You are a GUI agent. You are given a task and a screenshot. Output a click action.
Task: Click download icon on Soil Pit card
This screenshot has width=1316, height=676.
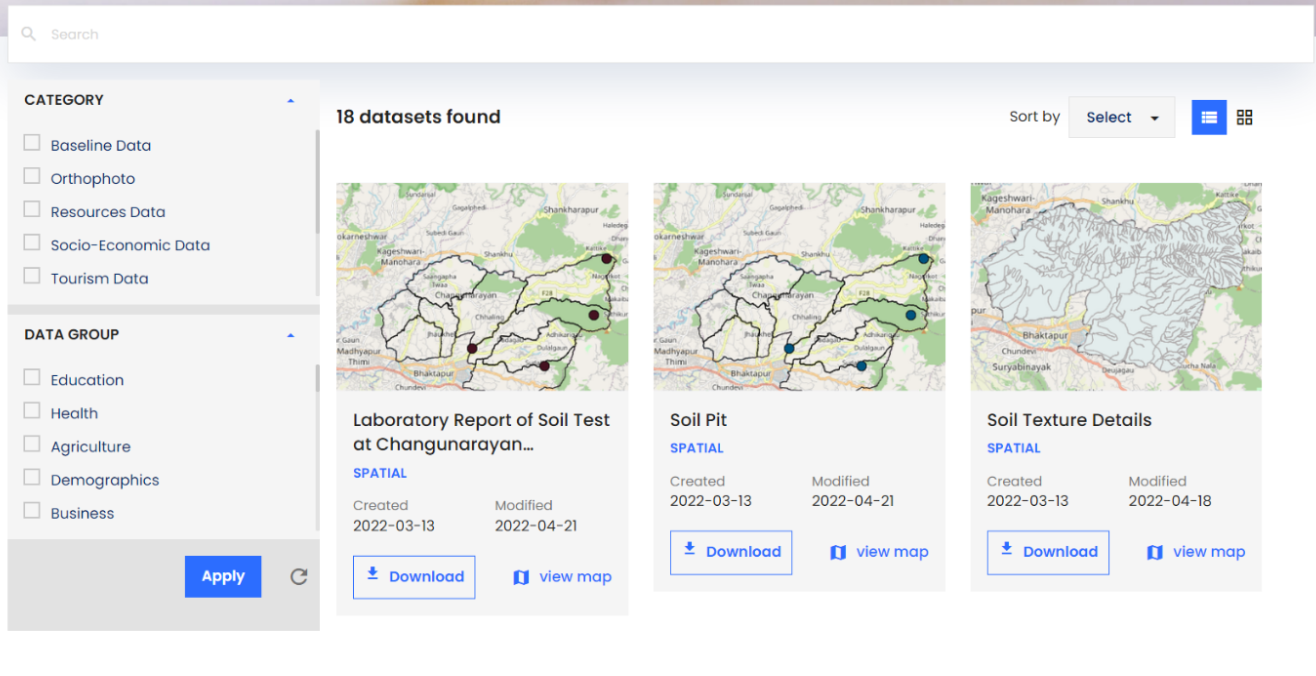(689, 550)
